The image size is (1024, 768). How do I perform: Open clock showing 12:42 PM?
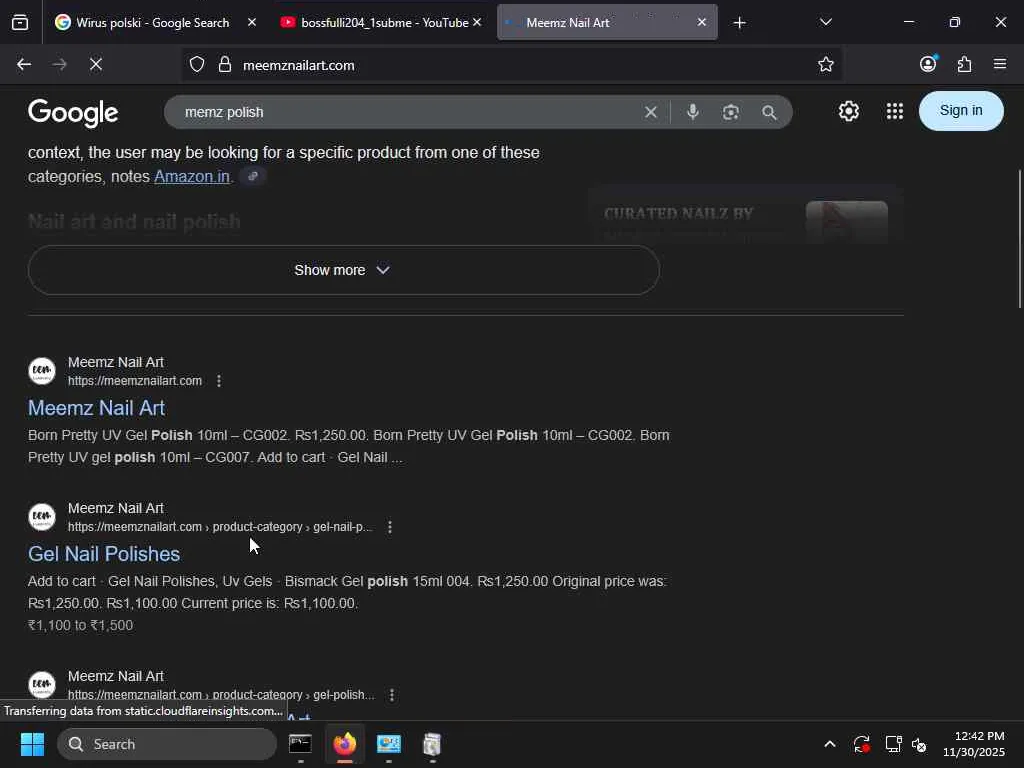[973, 744]
